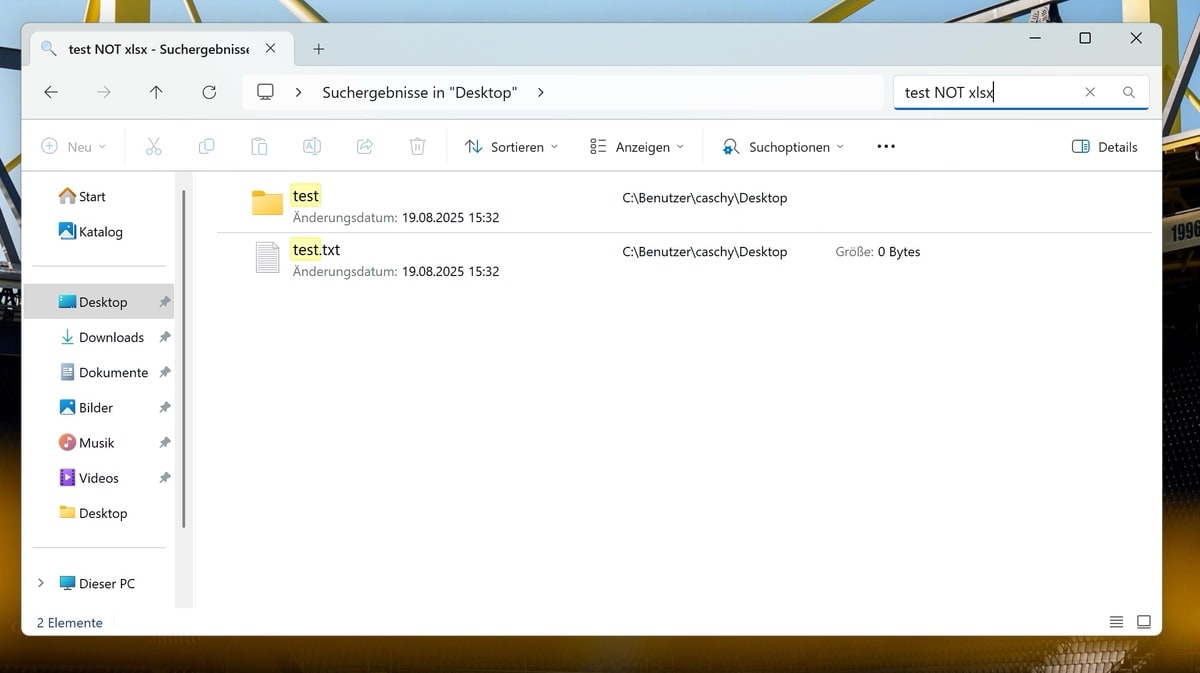Switch to large thumbnails view icon
Viewport: 1200px width, 673px height.
1144,622
